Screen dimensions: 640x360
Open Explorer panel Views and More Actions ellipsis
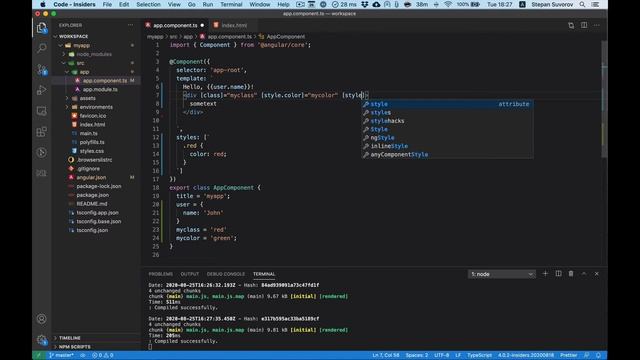click(x=130, y=25)
